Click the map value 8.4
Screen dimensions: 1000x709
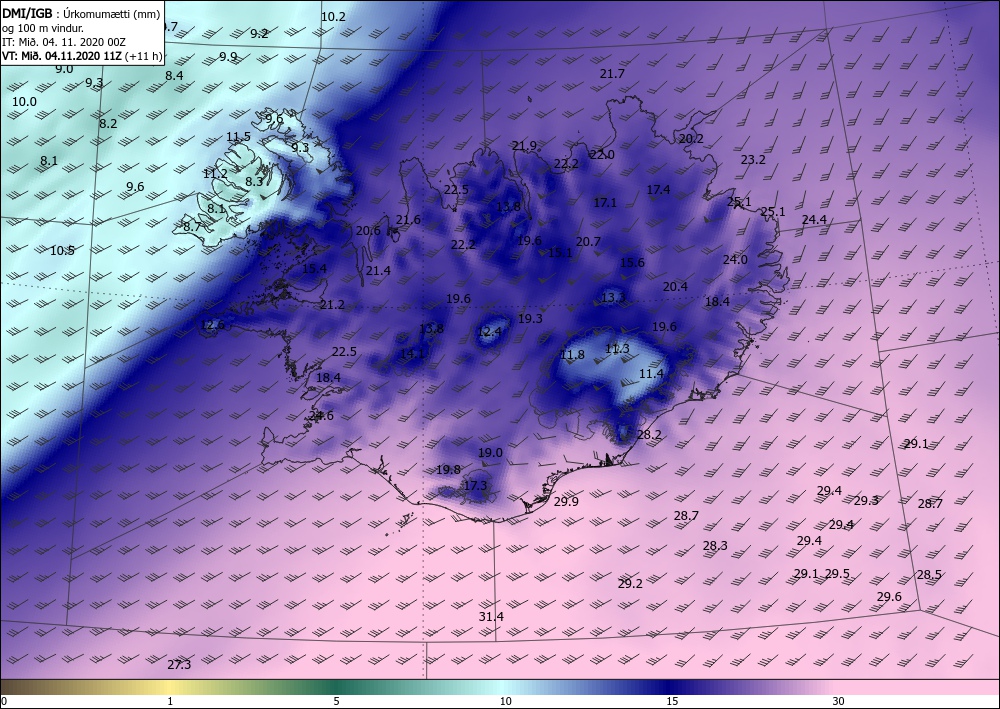click(174, 75)
